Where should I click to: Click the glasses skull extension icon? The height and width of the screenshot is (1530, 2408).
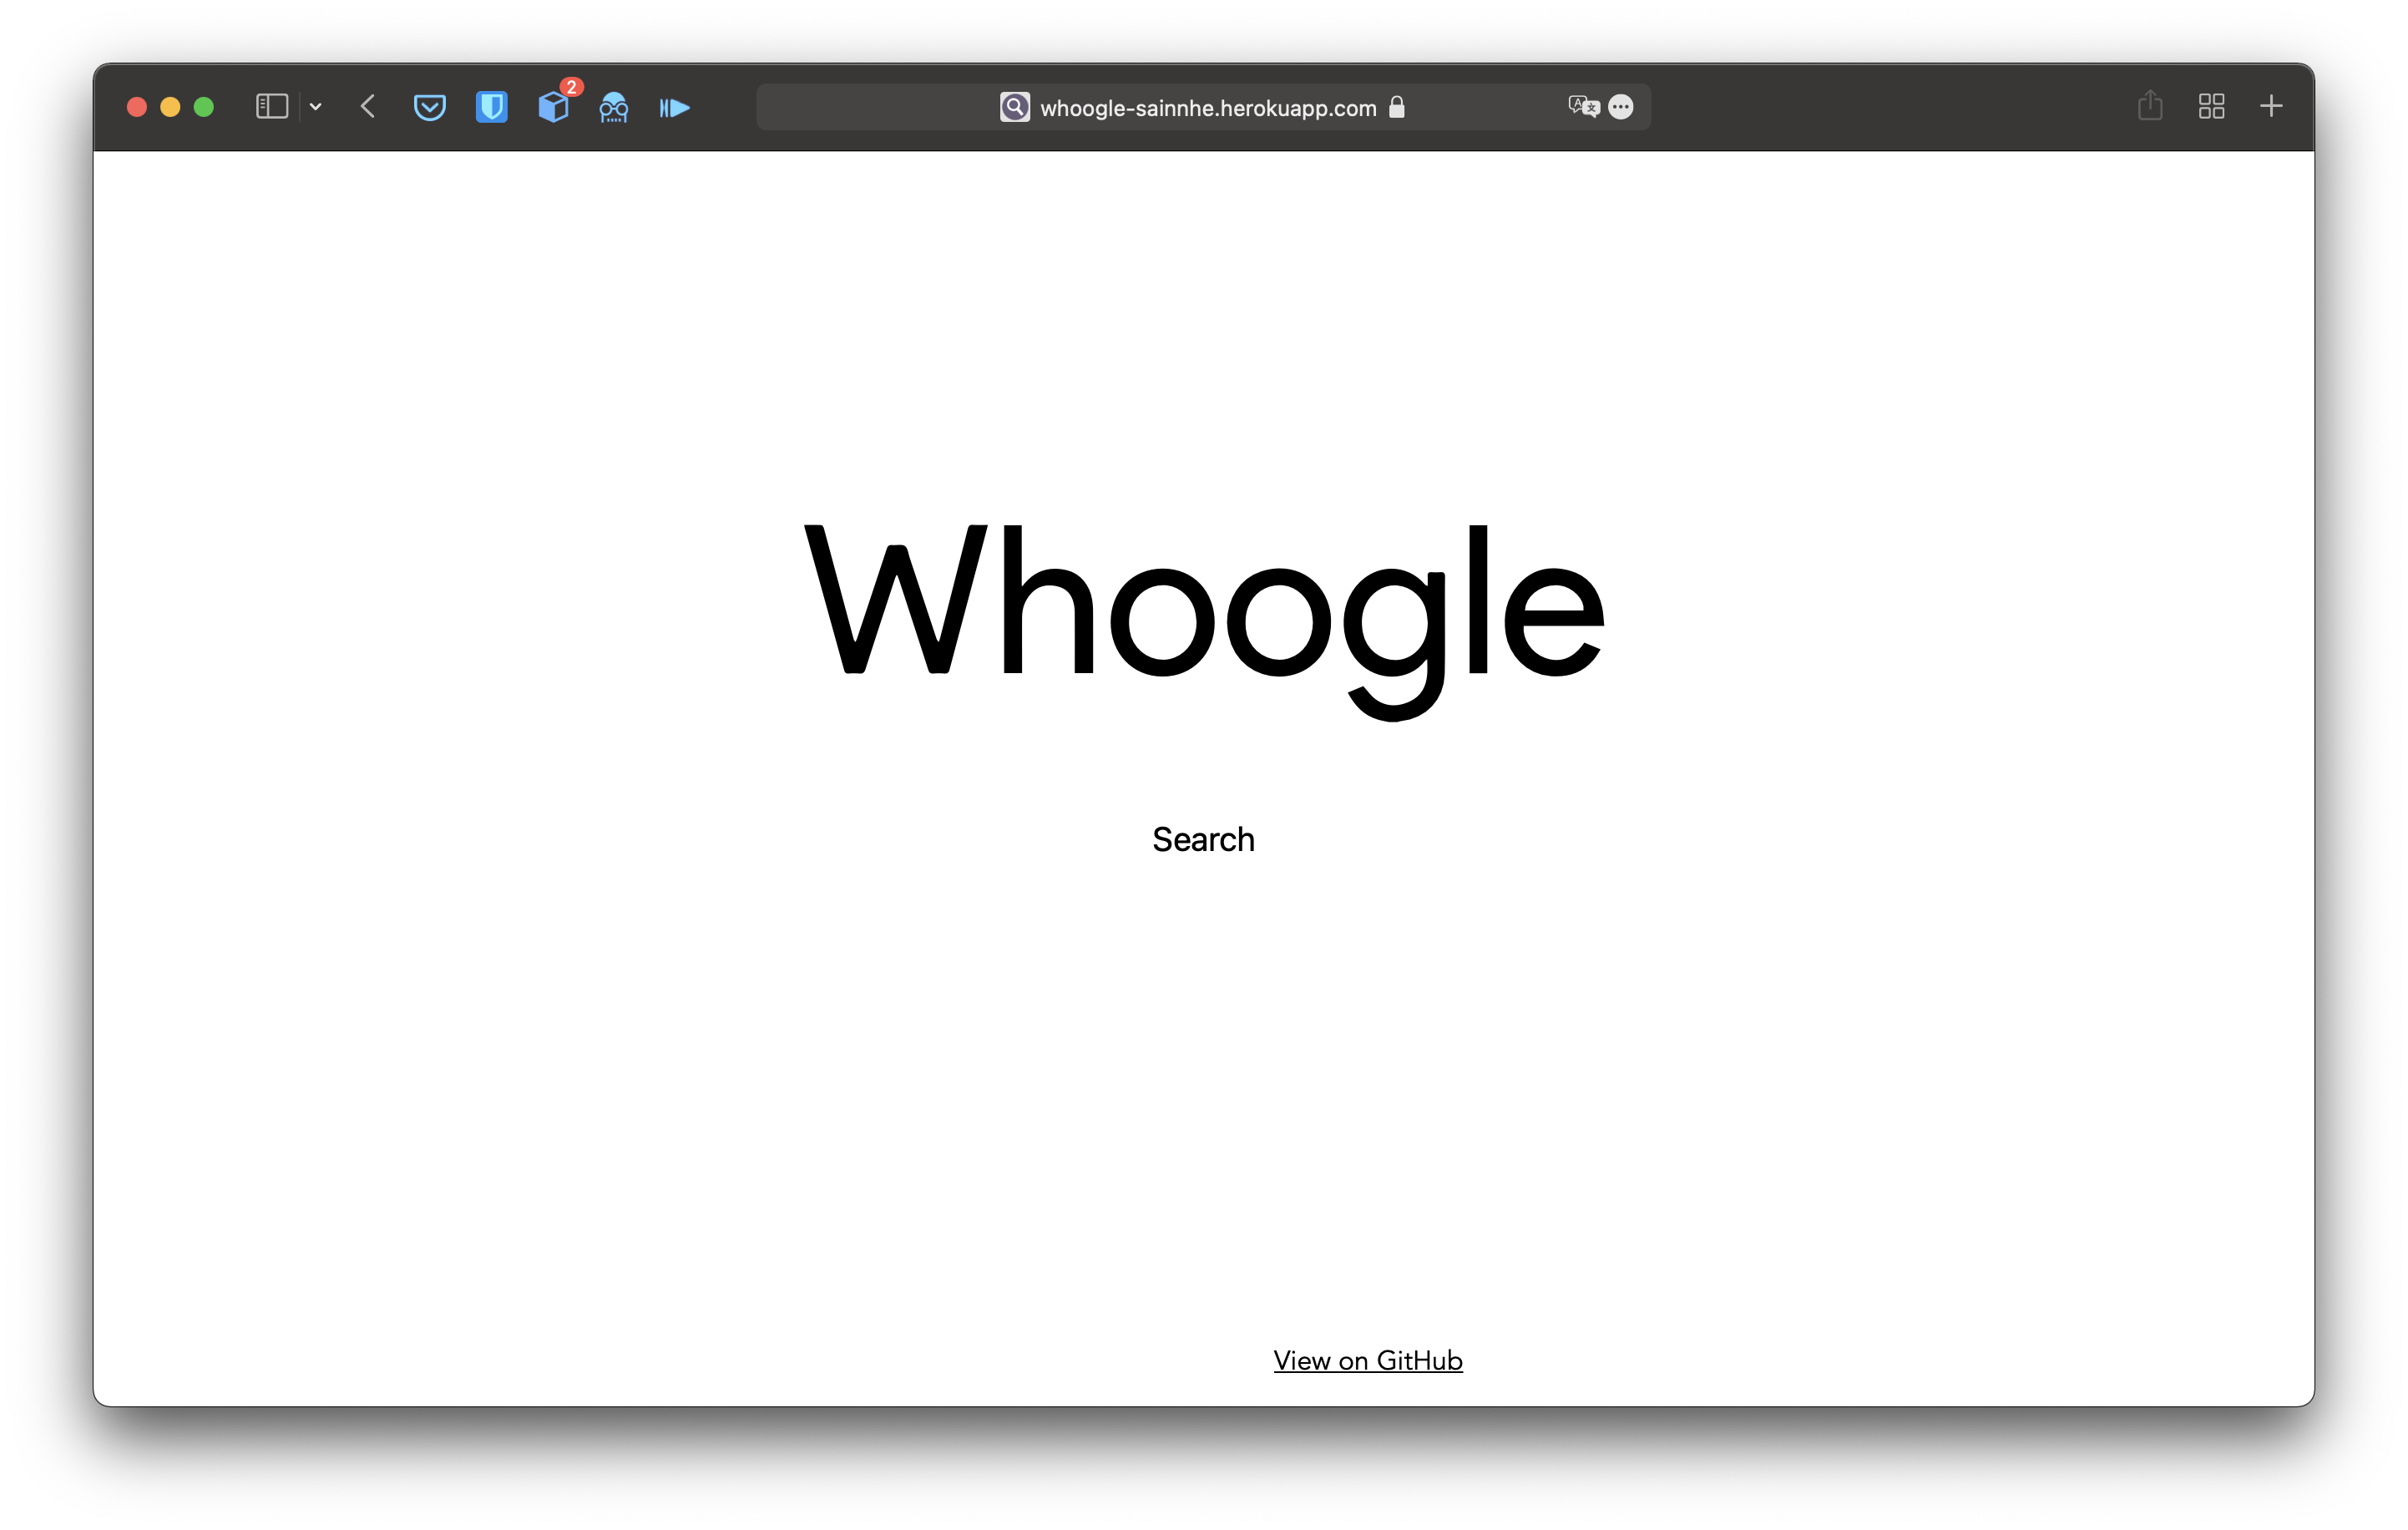click(614, 108)
